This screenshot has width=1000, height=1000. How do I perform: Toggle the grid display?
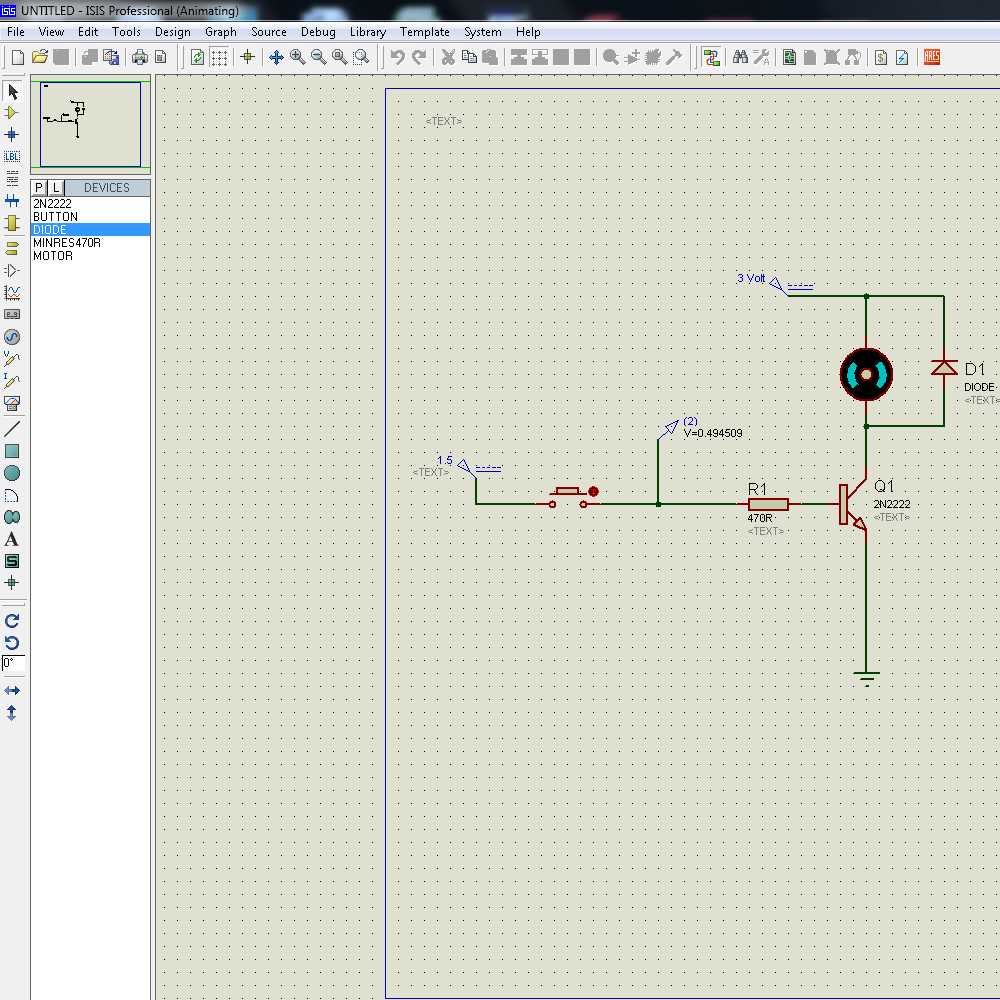tap(219, 58)
